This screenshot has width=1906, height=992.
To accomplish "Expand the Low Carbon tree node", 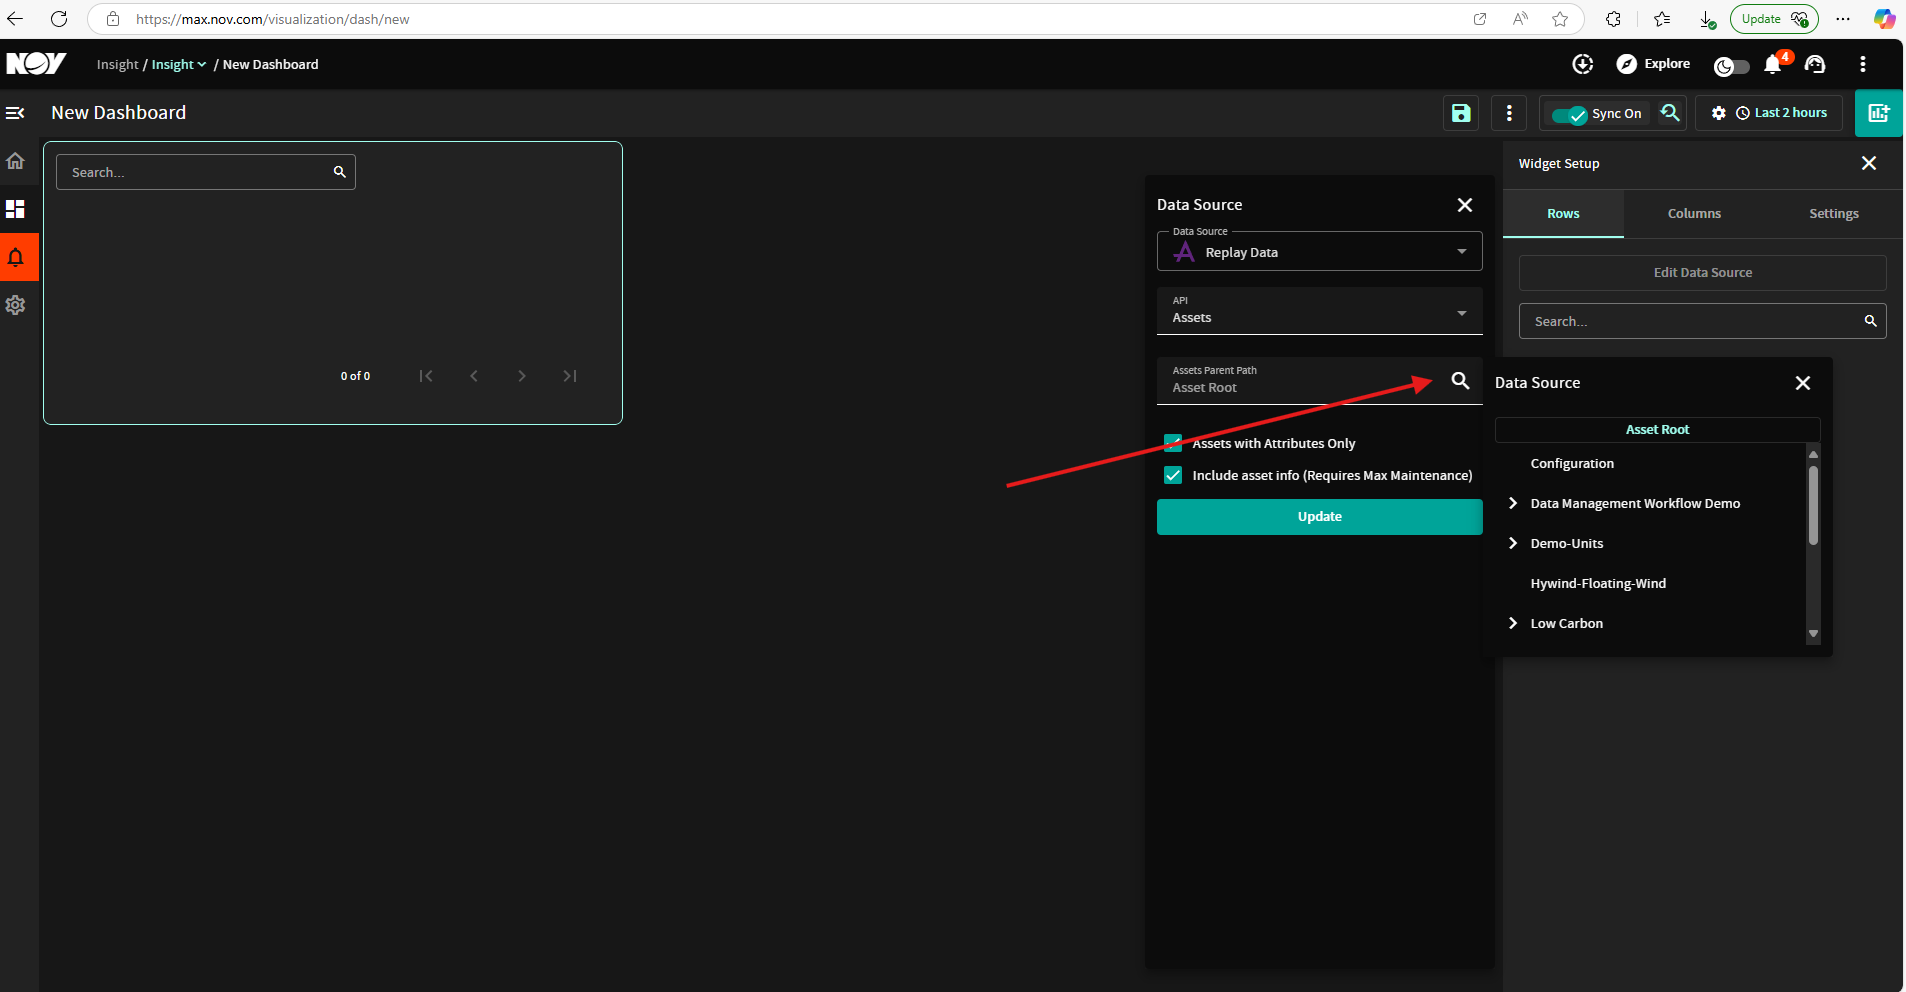I will point(1513,623).
